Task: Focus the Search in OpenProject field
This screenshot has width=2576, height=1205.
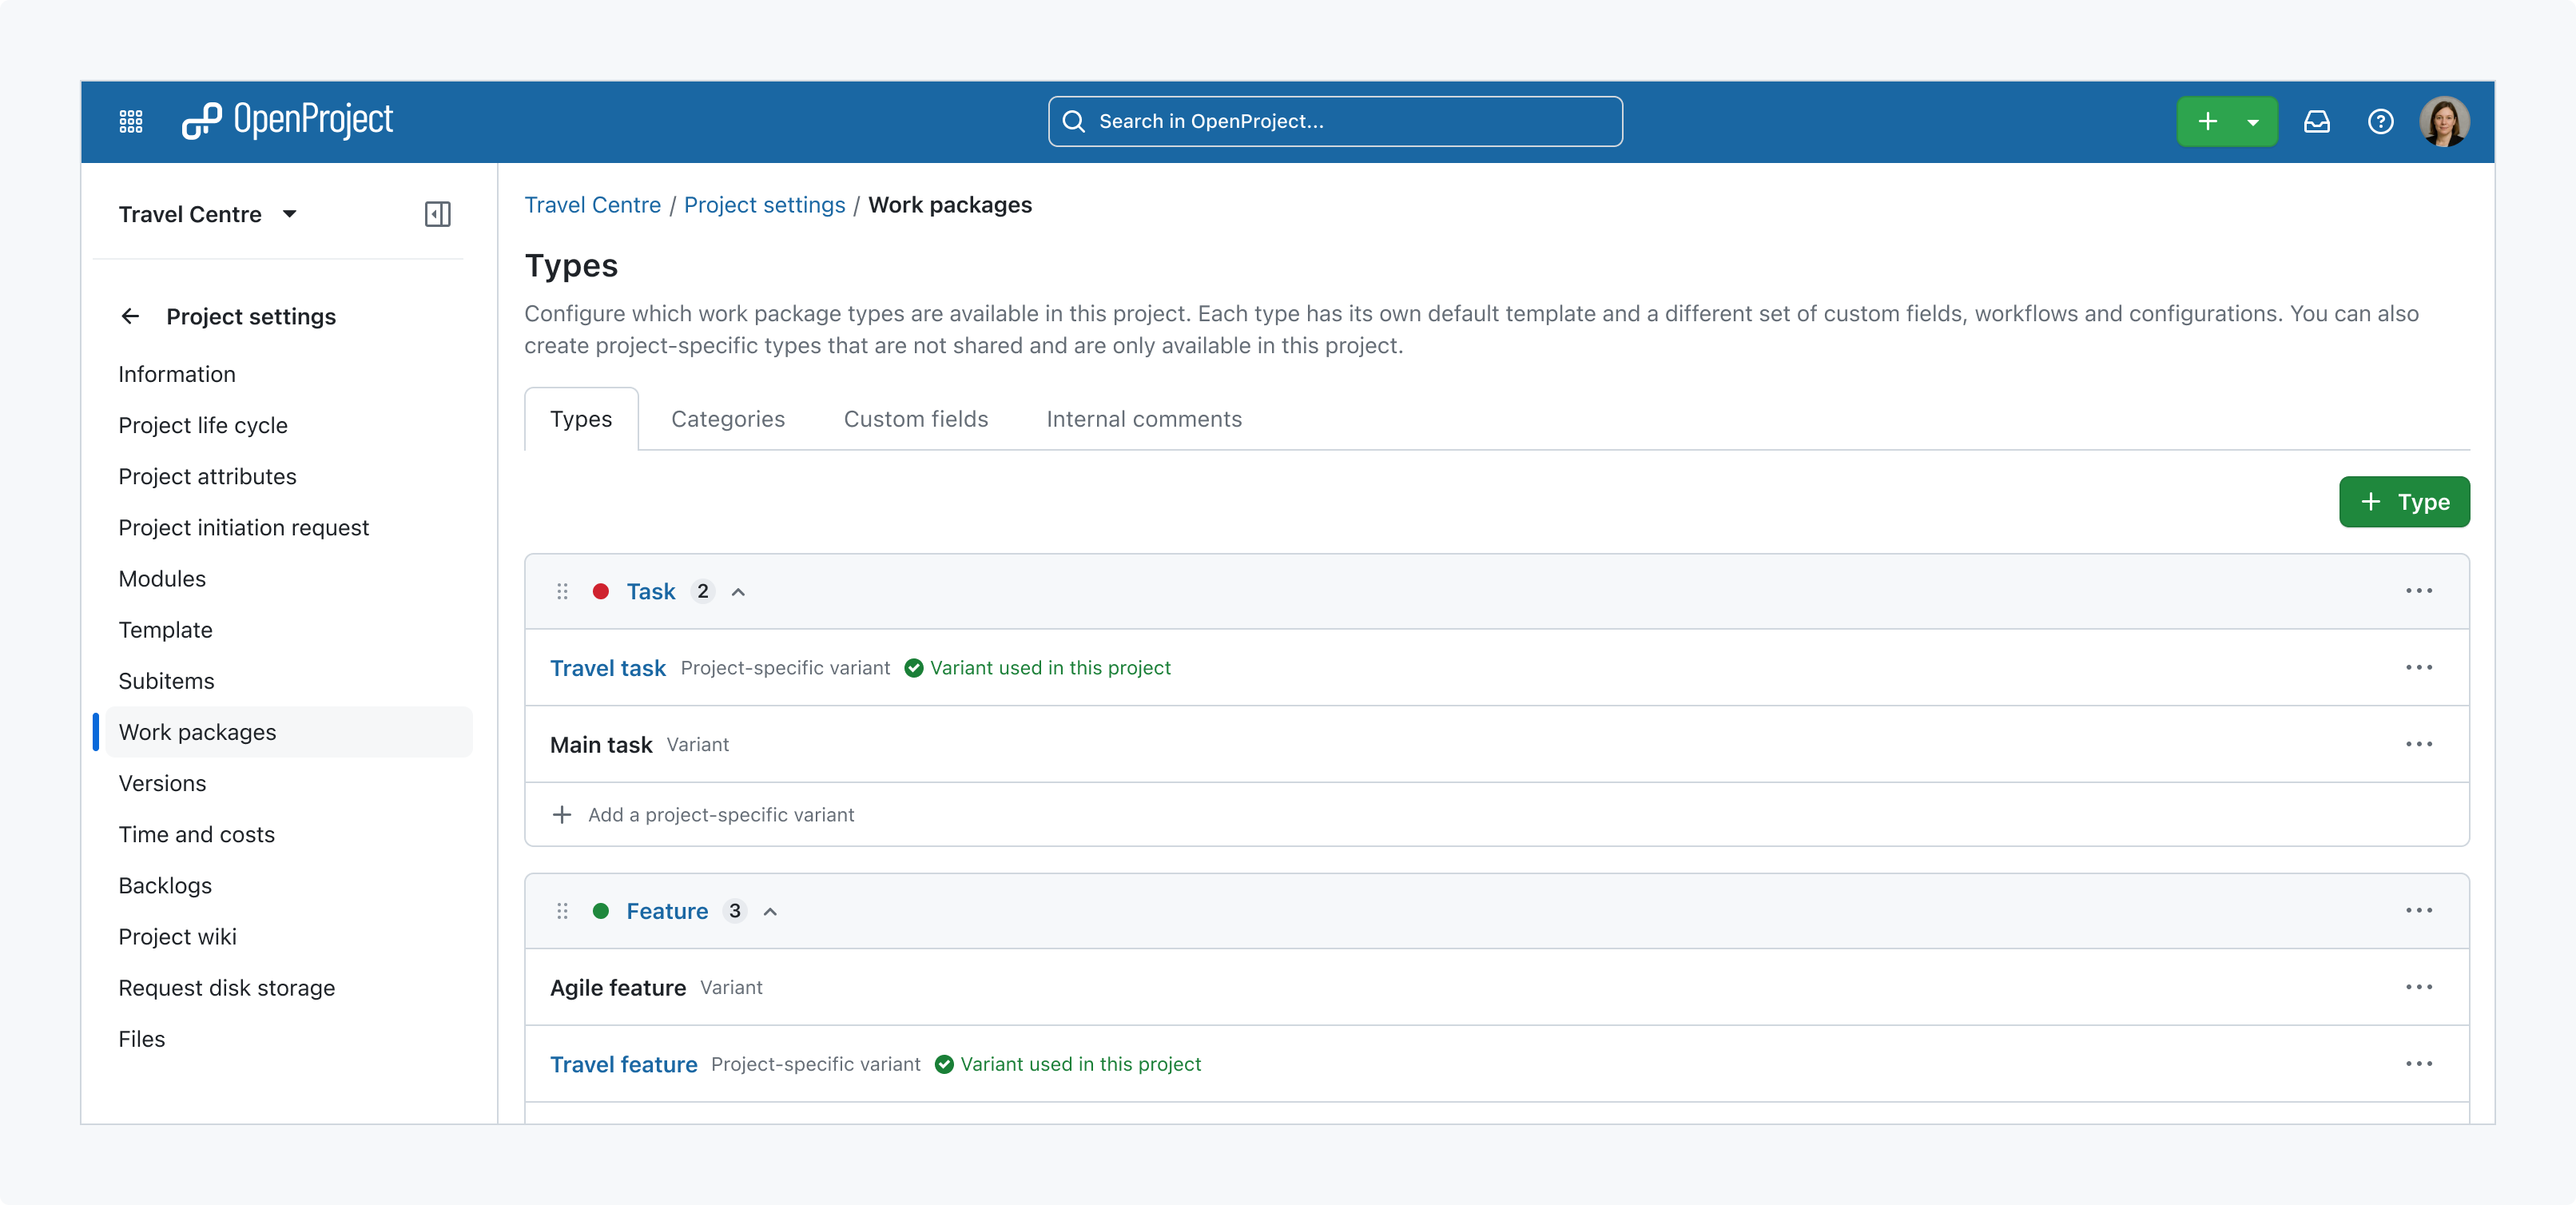Action: tap(1335, 121)
